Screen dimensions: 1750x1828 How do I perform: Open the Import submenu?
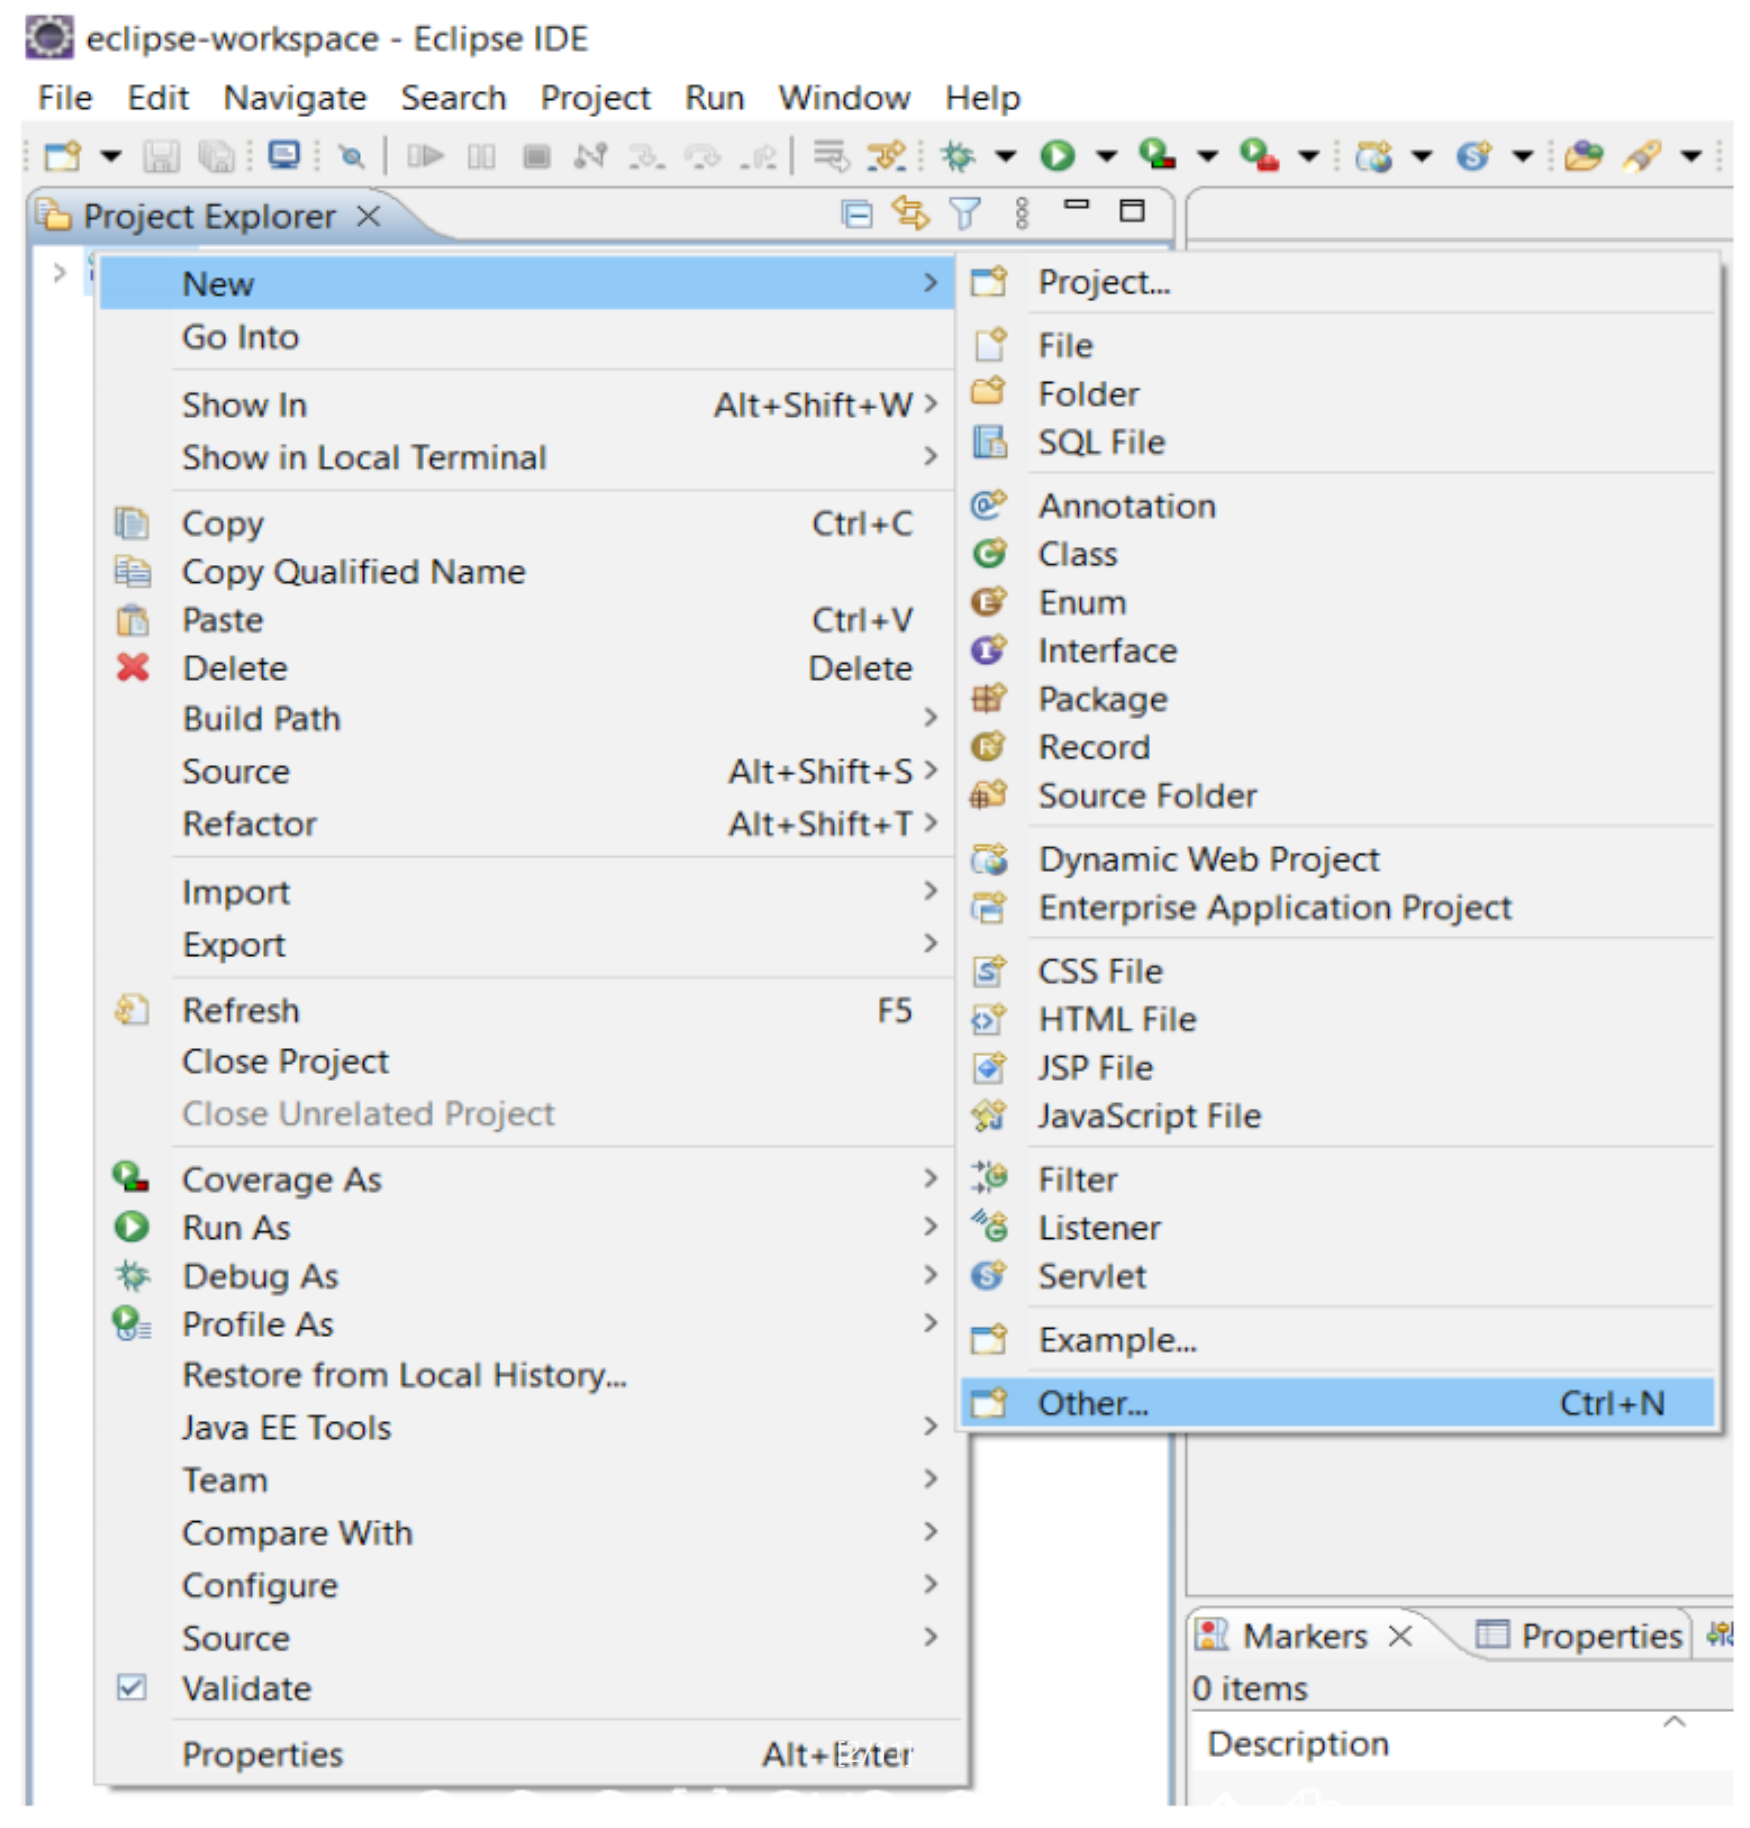point(526,892)
